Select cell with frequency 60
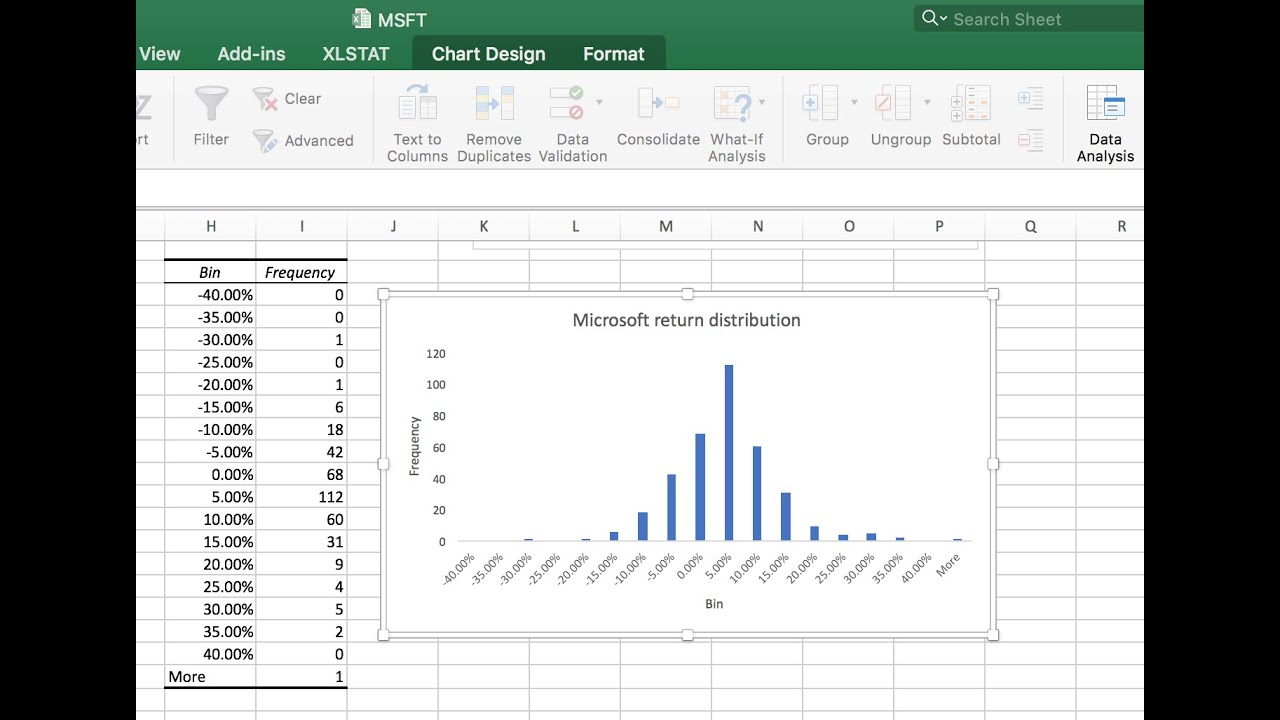Viewport: 1280px width, 720px height. click(x=301, y=519)
